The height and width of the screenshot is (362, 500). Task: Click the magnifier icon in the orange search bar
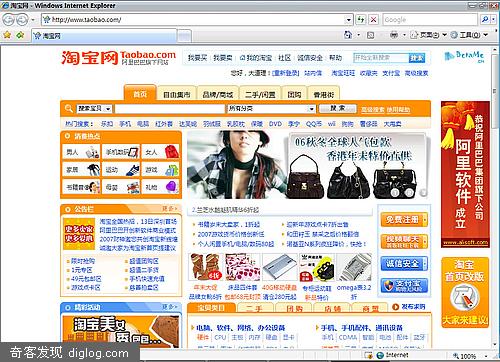pos(69,108)
